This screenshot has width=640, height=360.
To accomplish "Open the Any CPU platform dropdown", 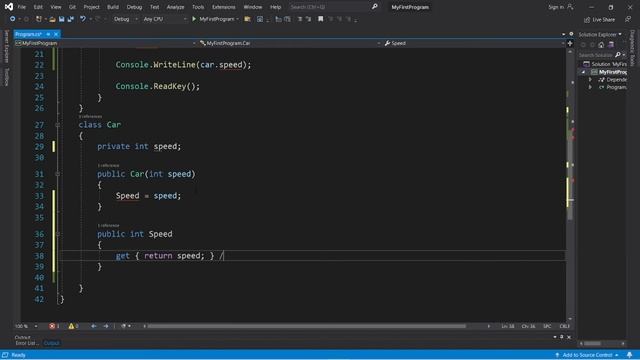I will coord(164,19).
